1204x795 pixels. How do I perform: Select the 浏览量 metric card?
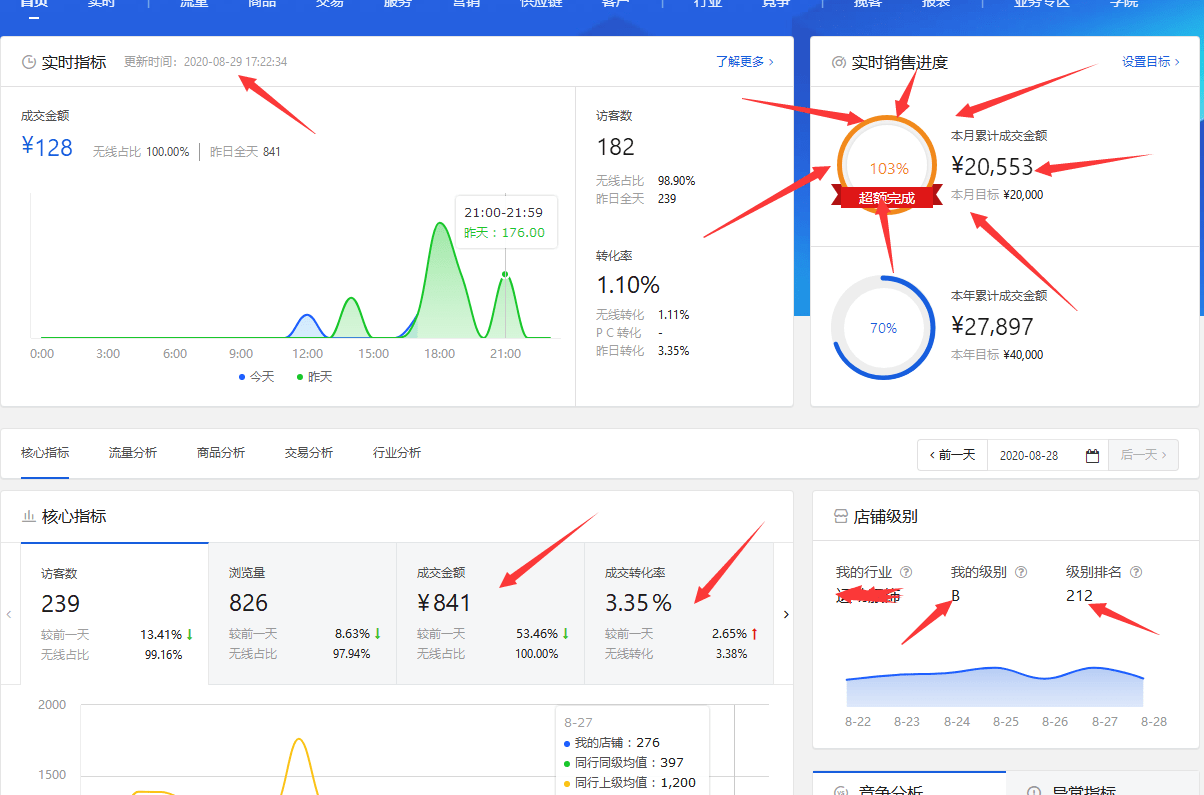tap(302, 613)
